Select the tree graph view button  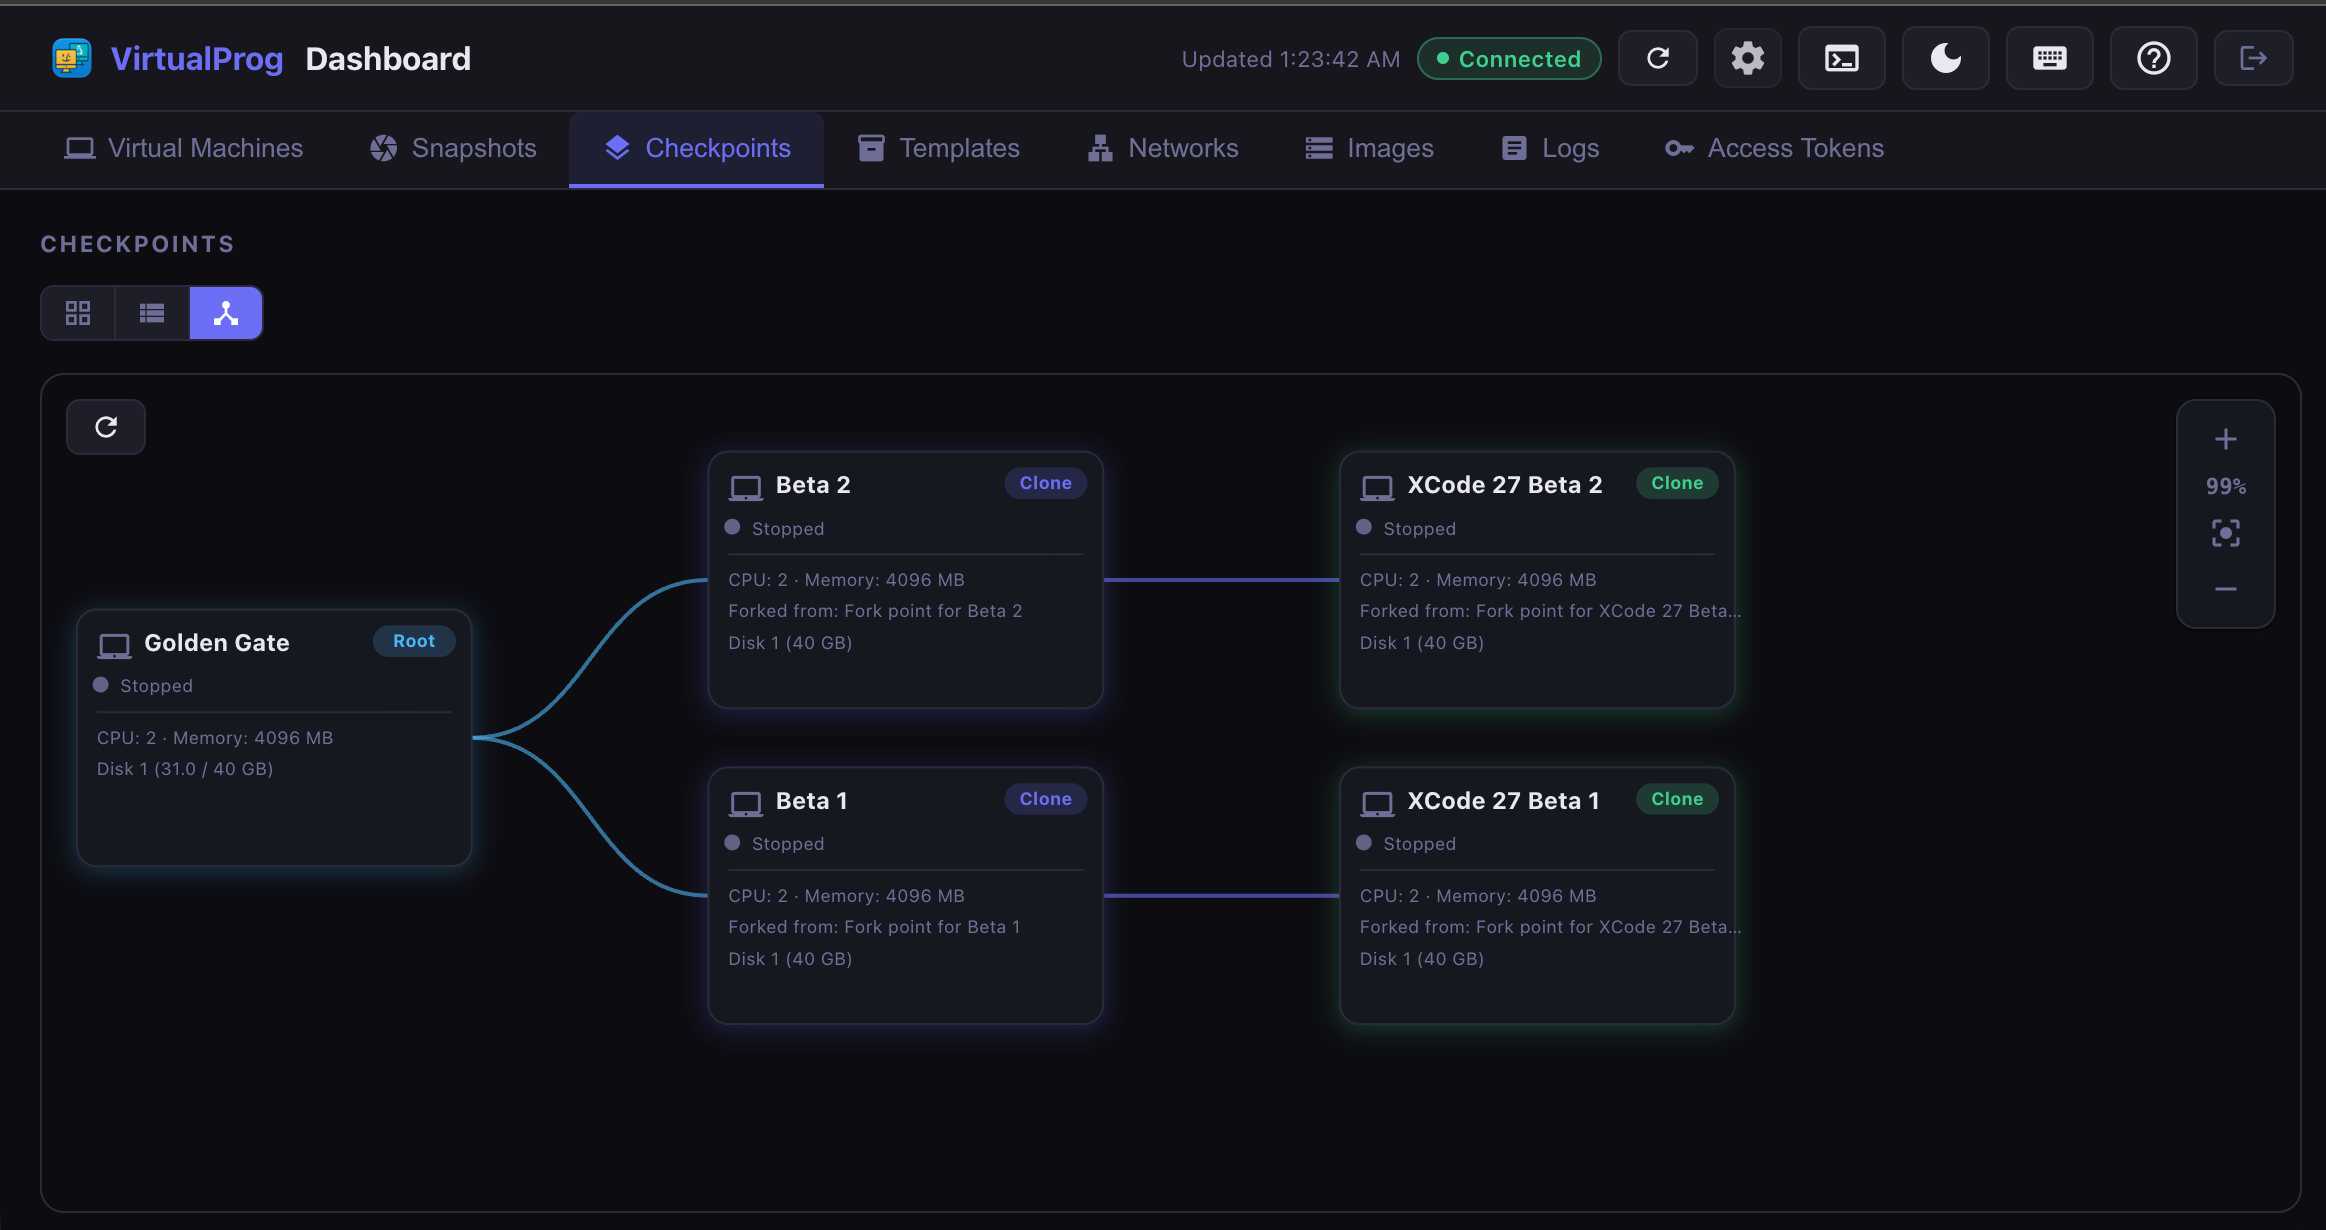(226, 313)
